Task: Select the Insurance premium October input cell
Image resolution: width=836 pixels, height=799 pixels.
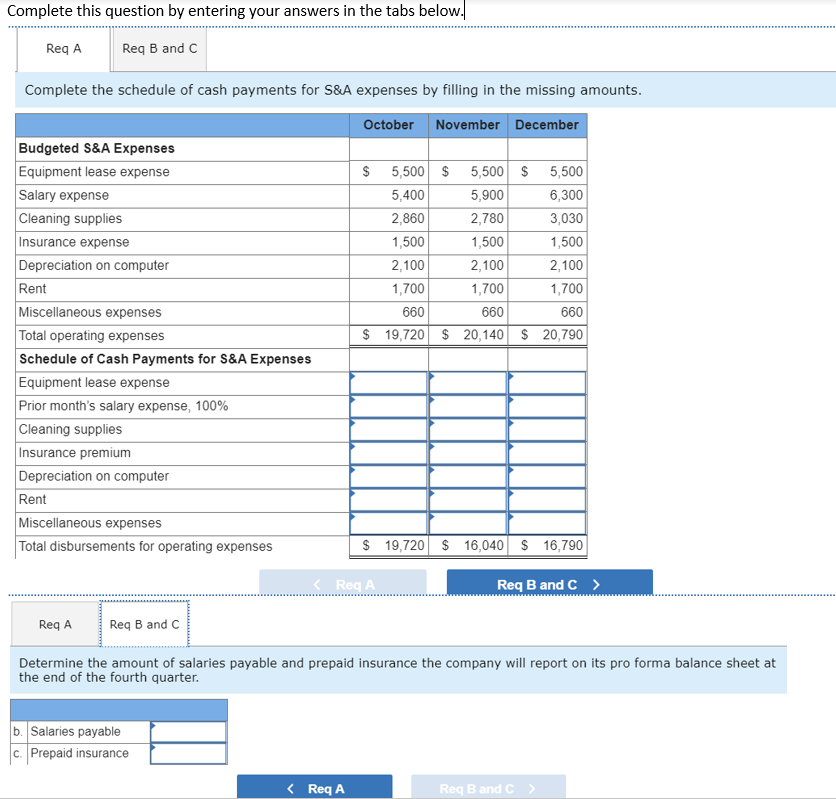Action: click(388, 452)
